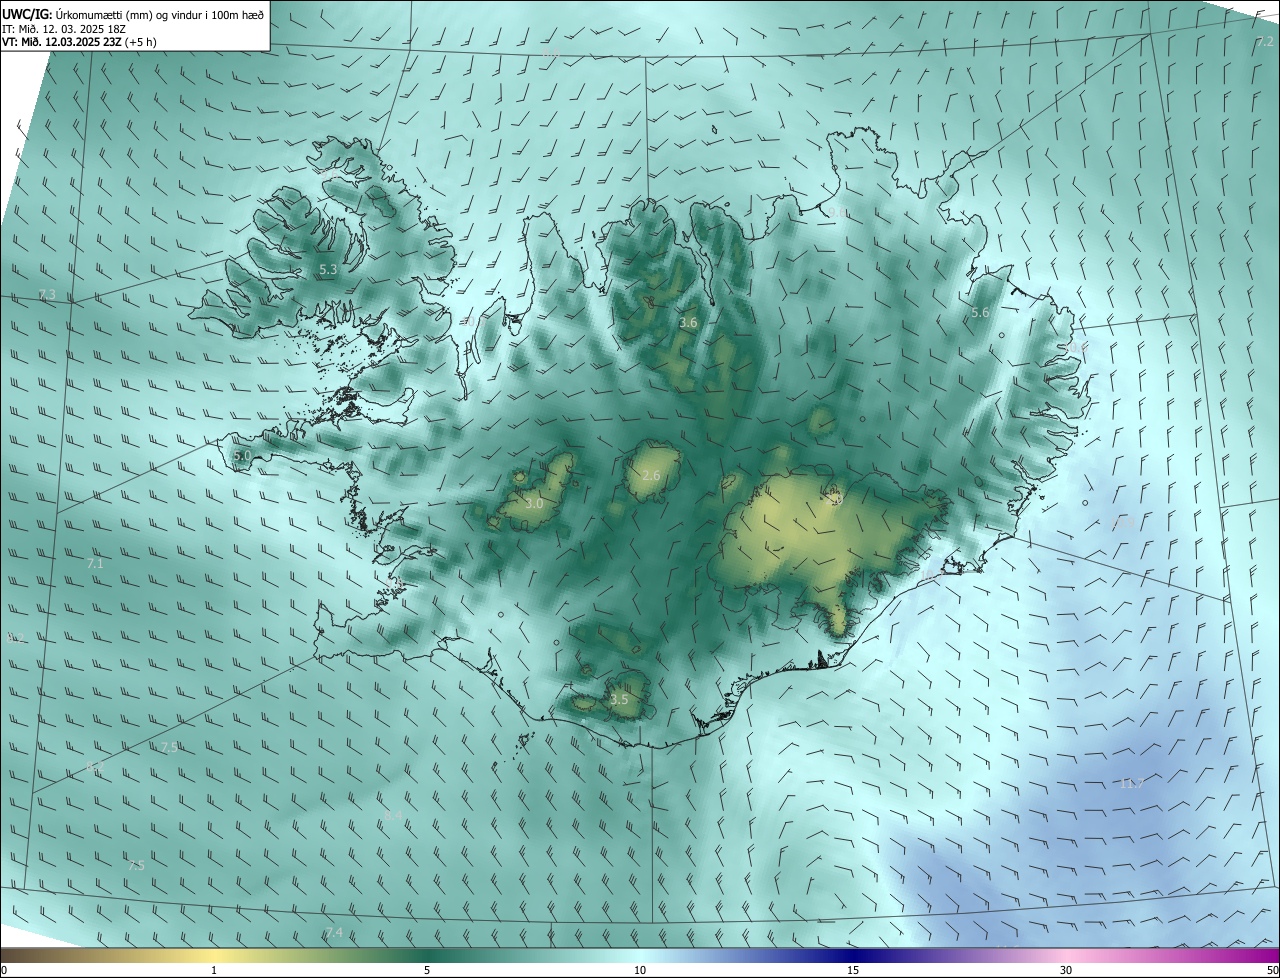This screenshot has width=1280, height=978.
Task: Click the 15 tick label on the color scale
Action: (853, 970)
